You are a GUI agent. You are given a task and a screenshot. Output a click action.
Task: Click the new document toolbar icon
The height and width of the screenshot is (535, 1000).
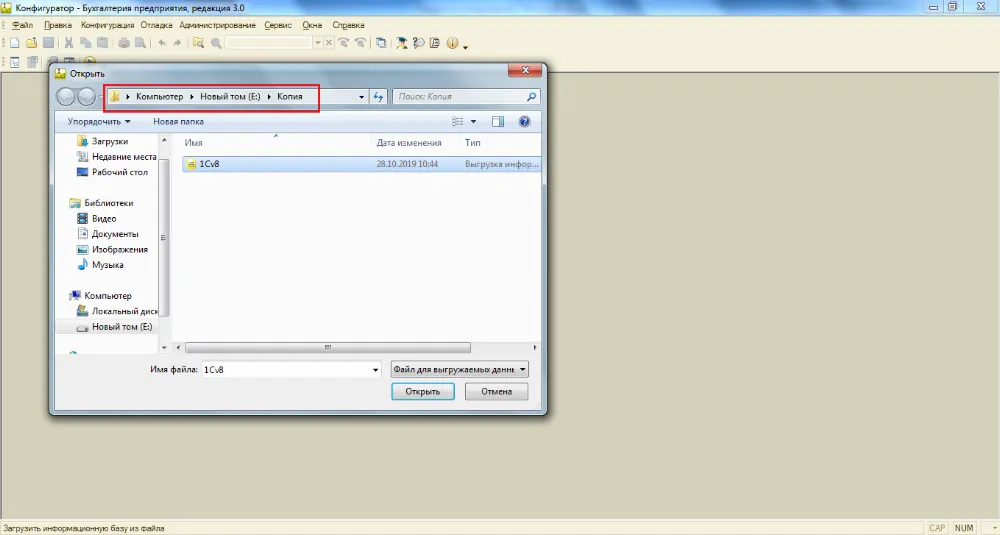point(15,43)
